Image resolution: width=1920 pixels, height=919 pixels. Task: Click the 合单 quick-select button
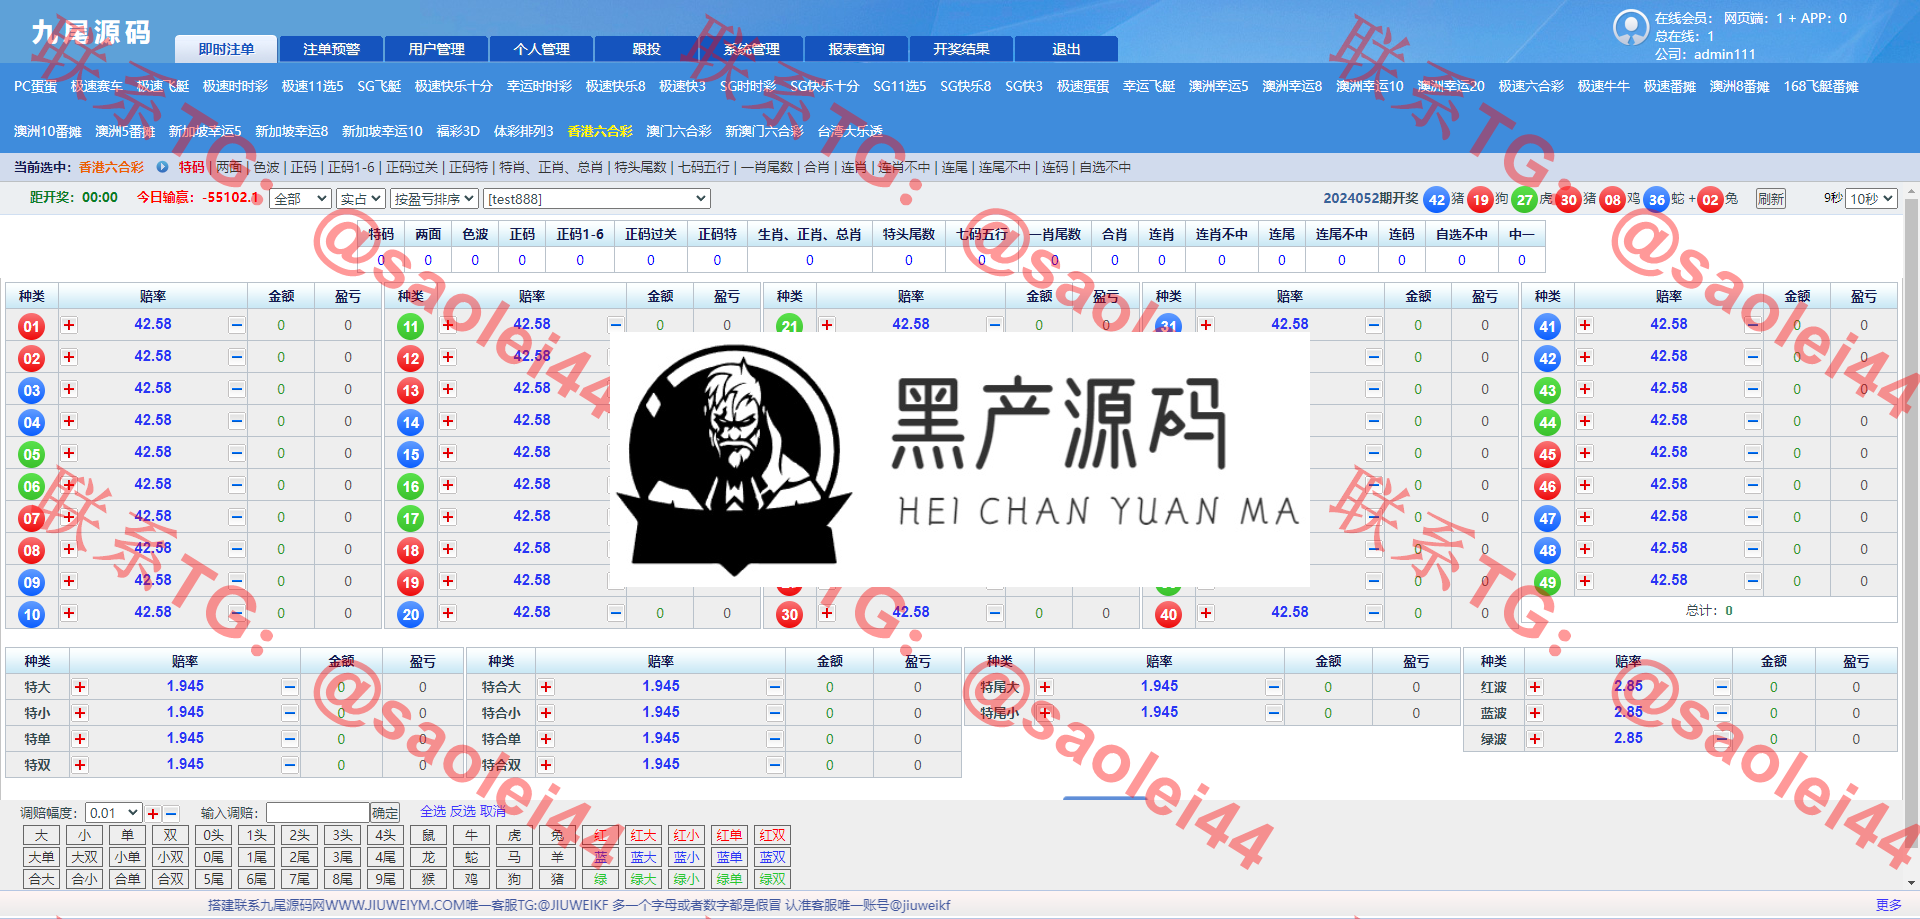pyautogui.click(x=127, y=879)
